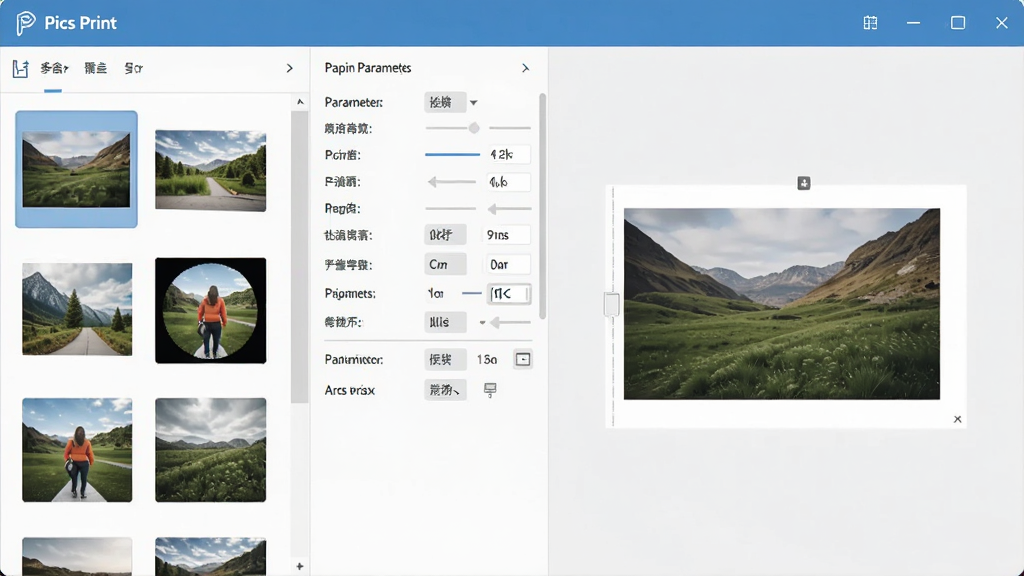The width and height of the screenshot is (1024, 576).
Task: Open the layout grid icon in title bar
Action: [870, 23]
